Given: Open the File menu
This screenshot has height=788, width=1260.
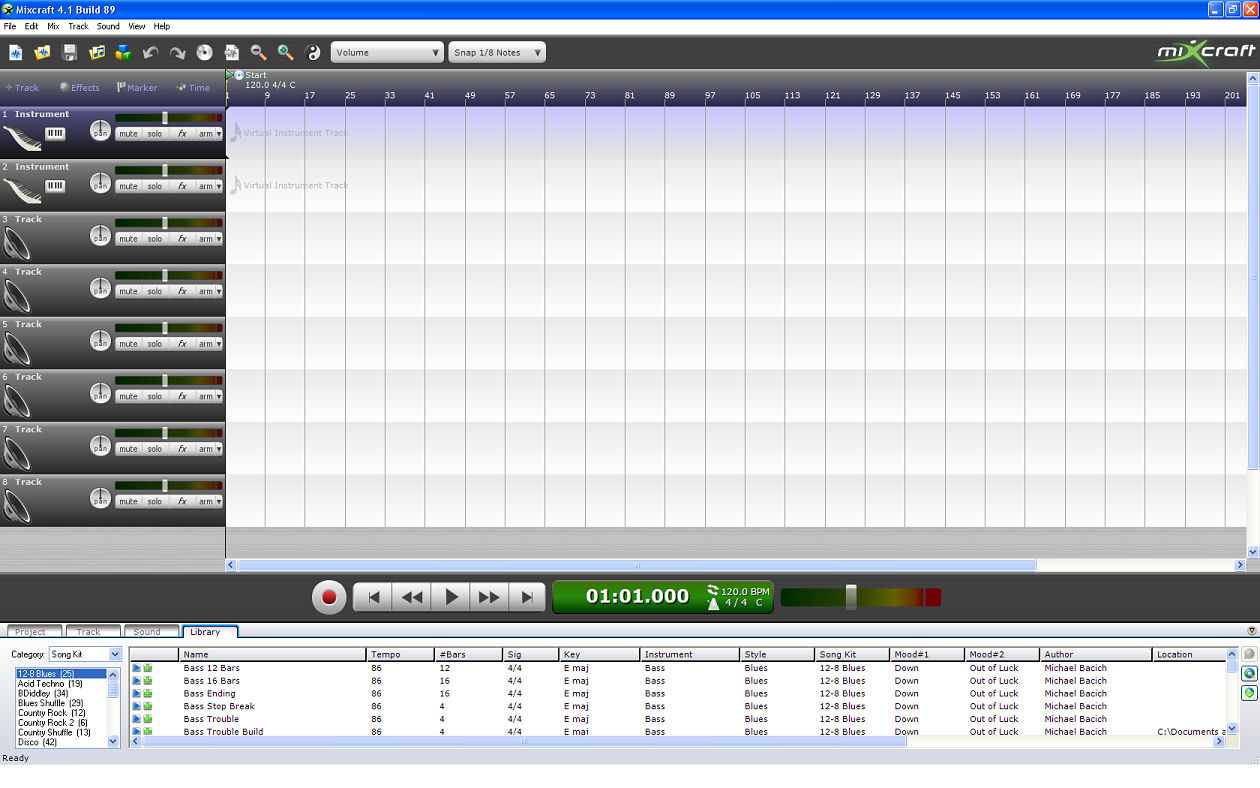Looking at the screenshot, I should [x=10, y=26].
